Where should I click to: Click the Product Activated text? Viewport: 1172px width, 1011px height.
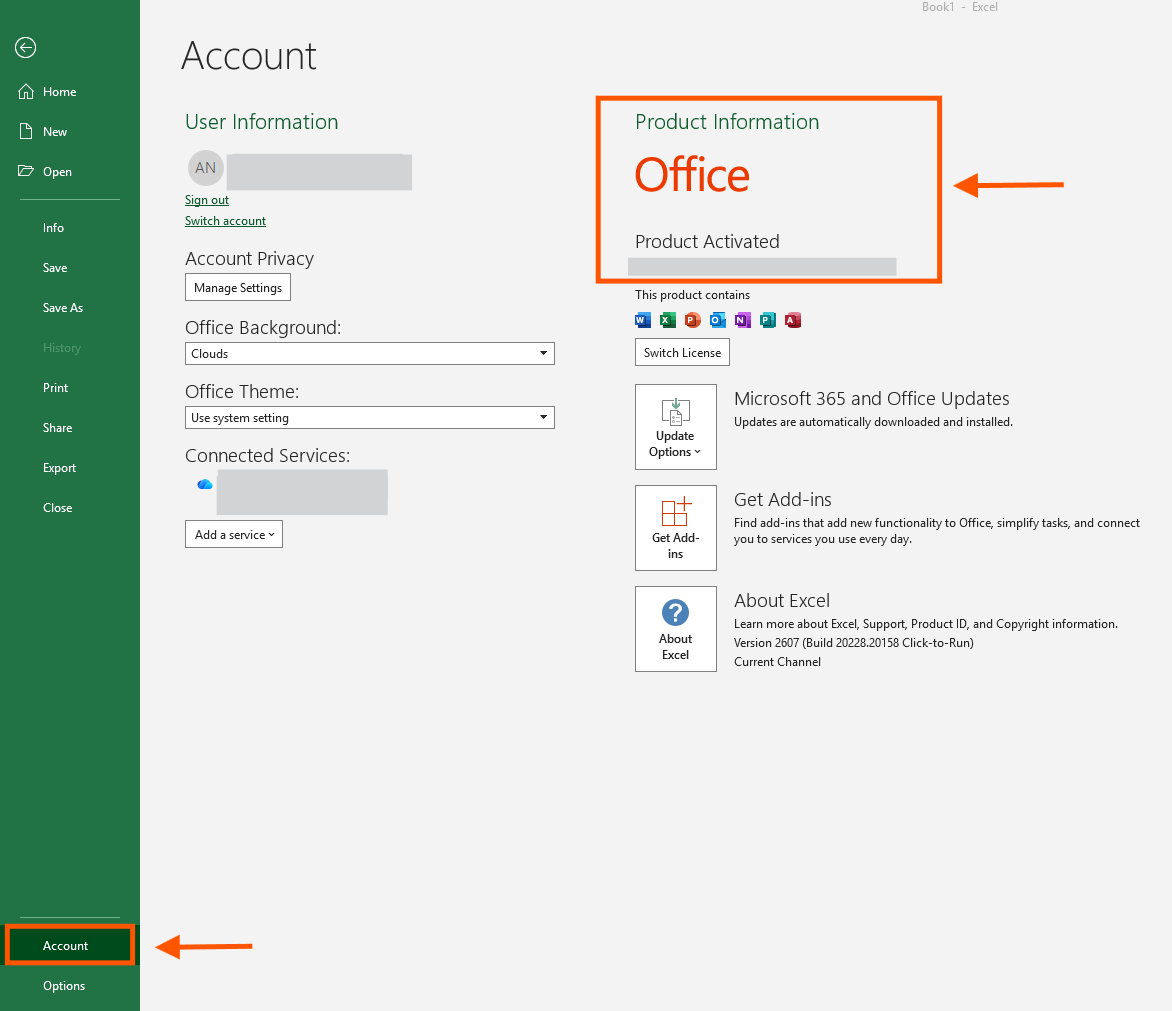[707, 241]
